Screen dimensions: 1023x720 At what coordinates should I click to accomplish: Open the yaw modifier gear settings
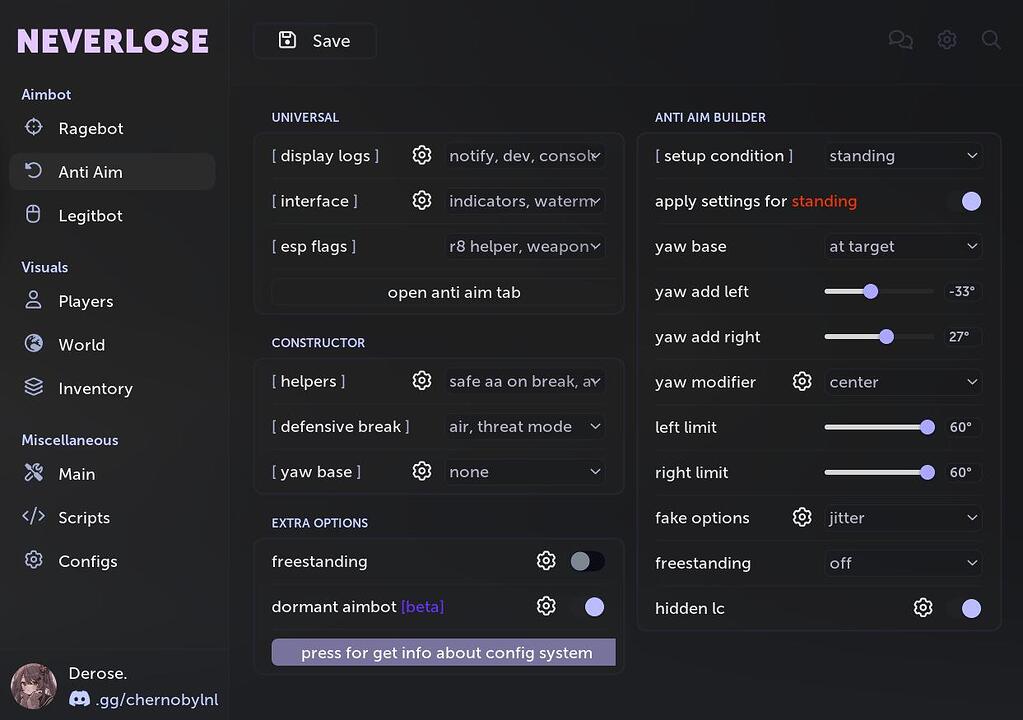coord(801,381)
